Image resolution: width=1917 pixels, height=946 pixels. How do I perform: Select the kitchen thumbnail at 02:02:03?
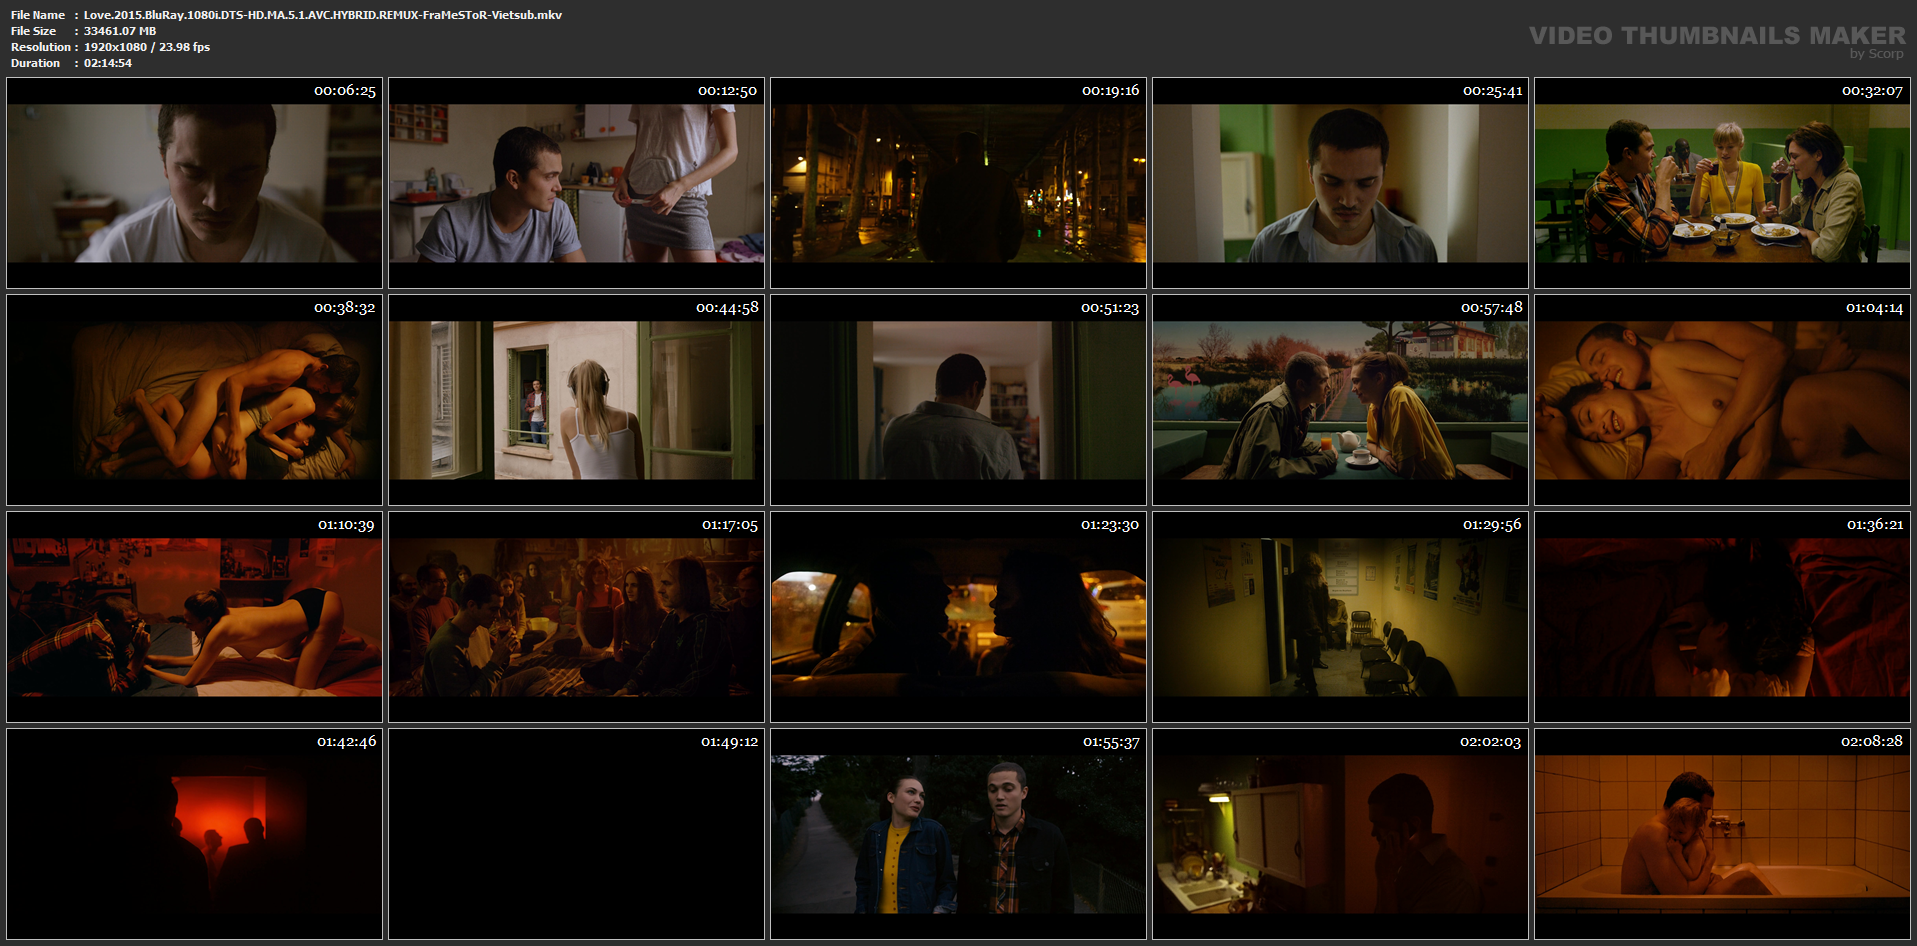(x=1340, y=834)
